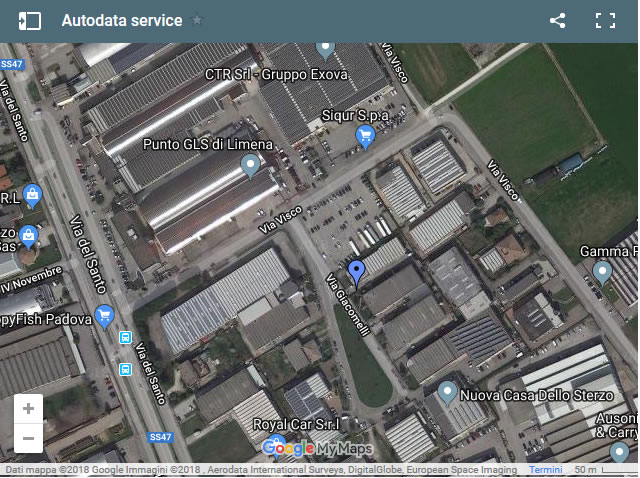This screenshot has width=640, height=478.
Task: Click the HappyFish Padova shopping cart marker
Action: click(x=104, y=317)
